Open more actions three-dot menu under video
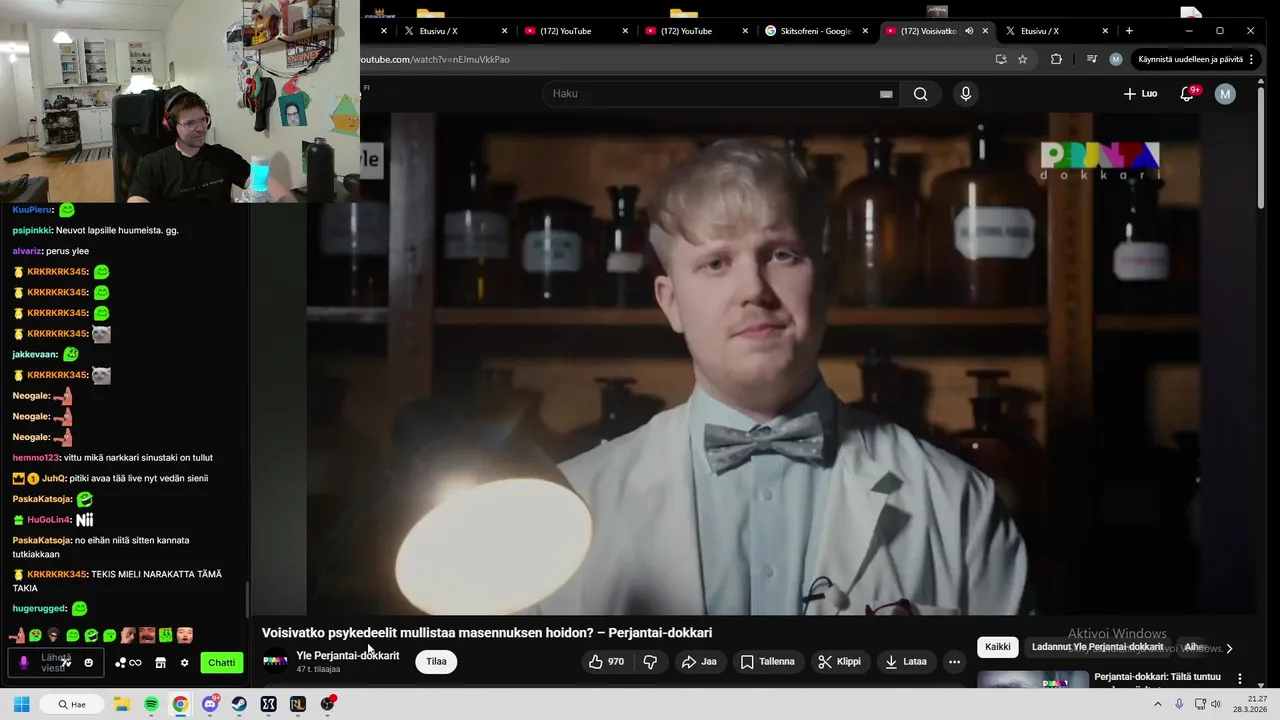The image size is (1280, 720). pos(954,662)
